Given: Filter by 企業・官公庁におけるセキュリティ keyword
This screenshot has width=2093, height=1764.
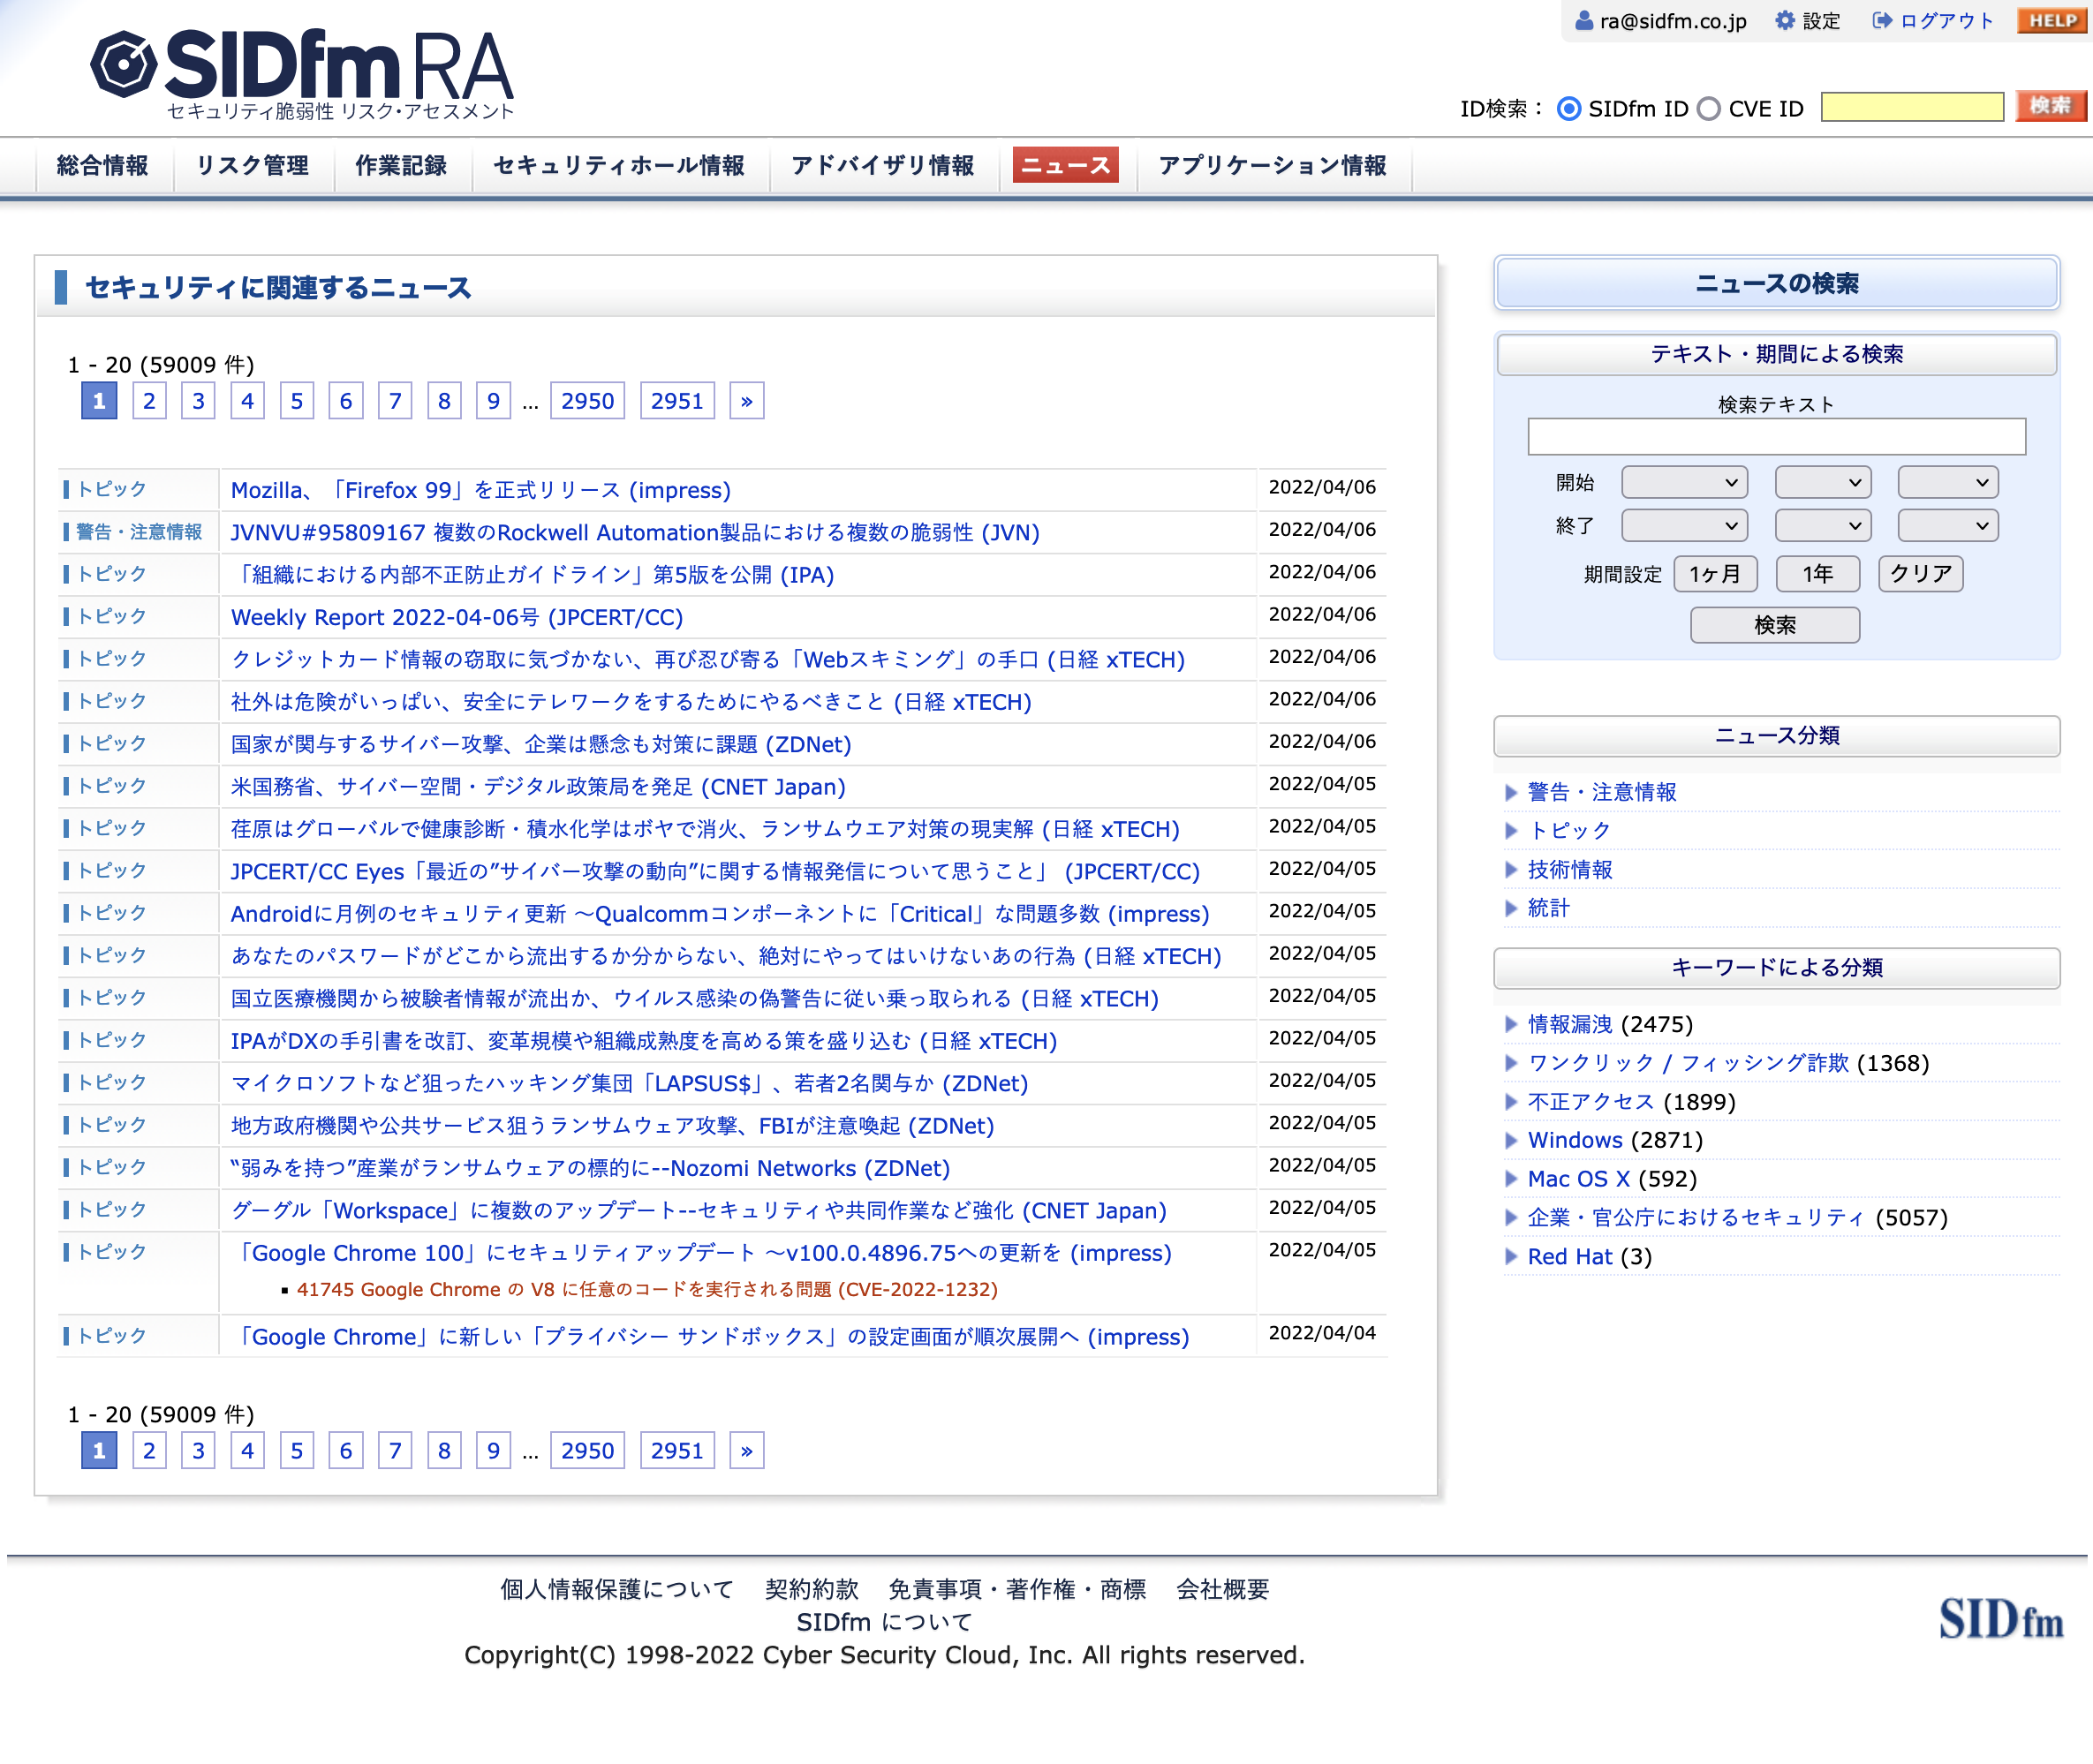Looking at the screenshot, I should point(1696,1218).
